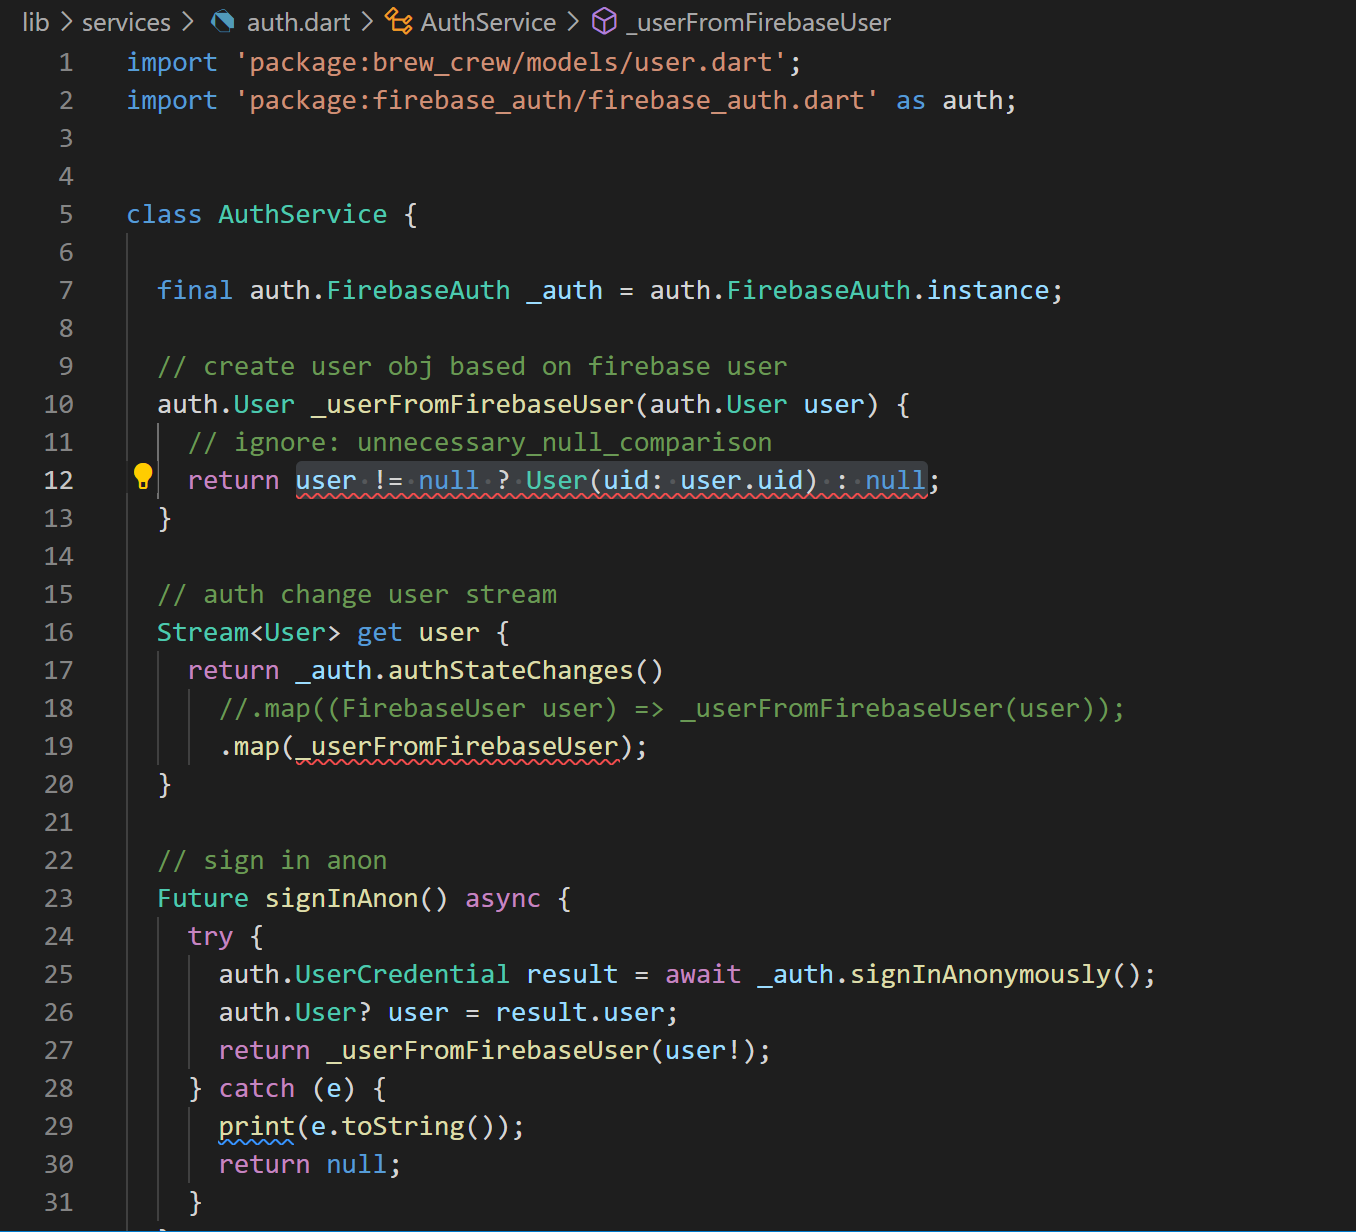Click line number 23 in the gutter
Screen dimensions: 1356x1232
coord(59,898)
